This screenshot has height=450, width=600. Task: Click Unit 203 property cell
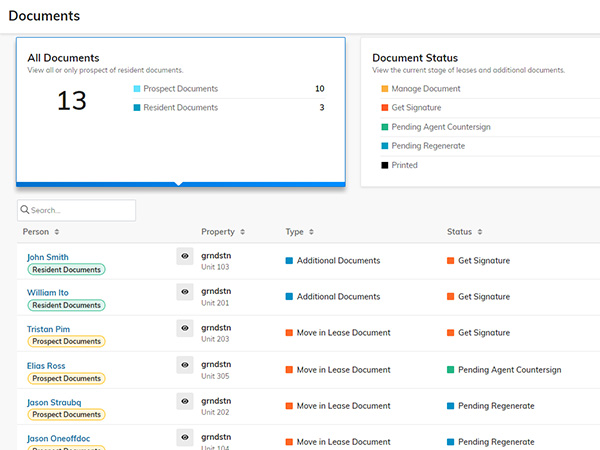[215, 339]
